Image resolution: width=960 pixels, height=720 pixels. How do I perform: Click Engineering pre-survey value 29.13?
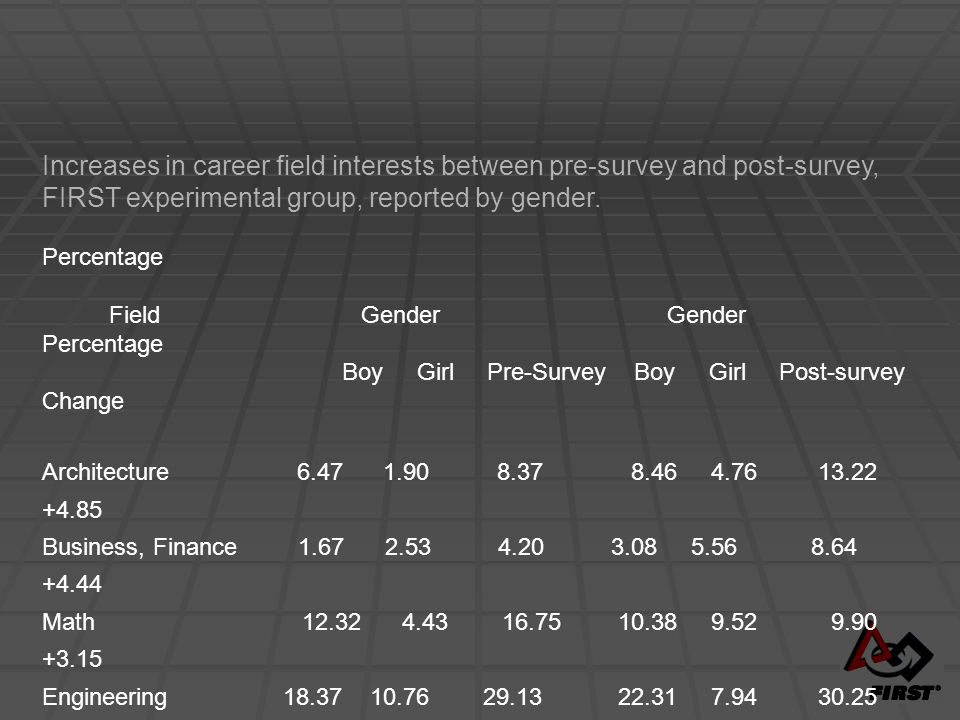coord(512,697)
